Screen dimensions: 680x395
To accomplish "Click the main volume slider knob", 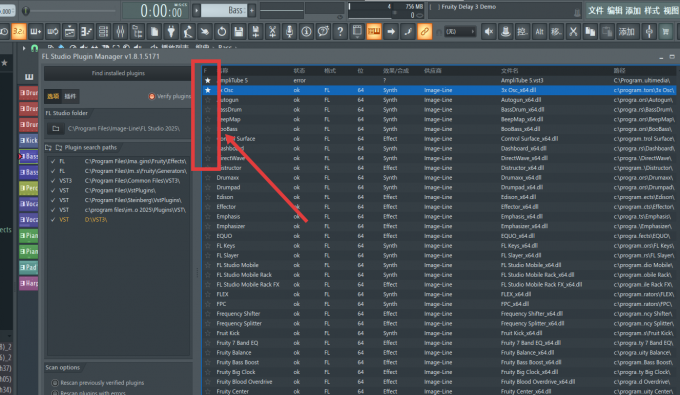I will tap(26, 11).
